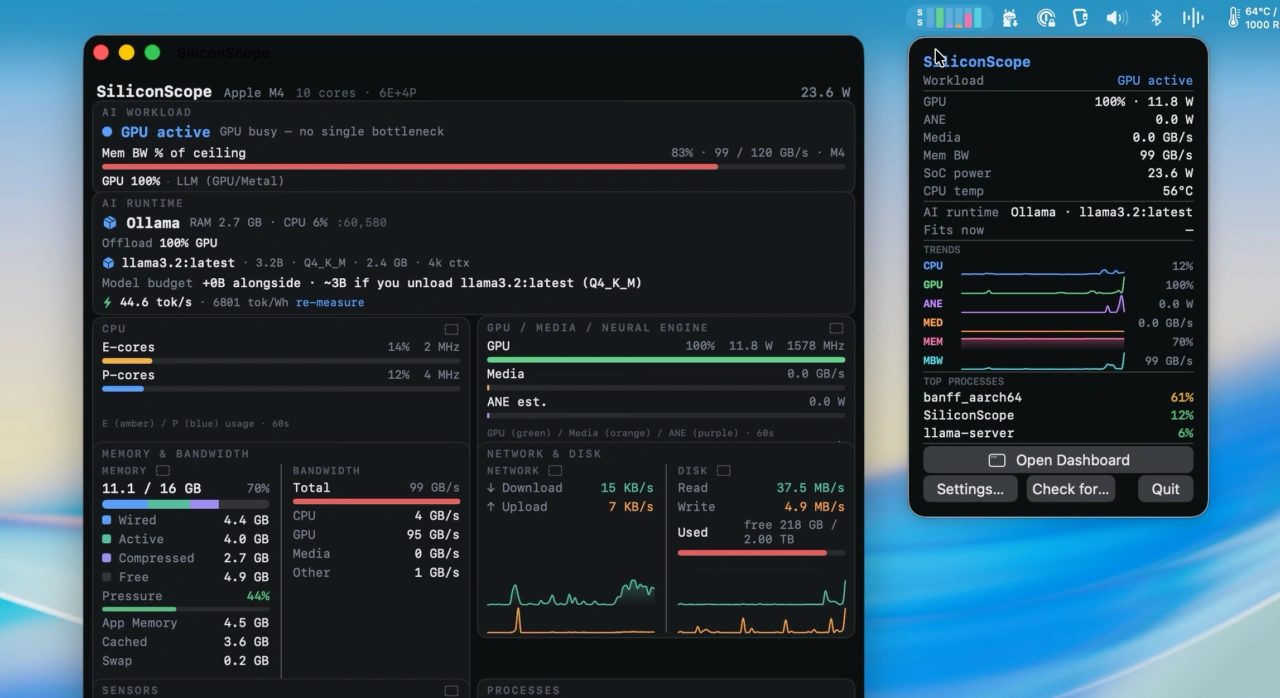Click the cube icon beside llama3.2:latest
This screenshot has height=698, width=1280.
[108, 263]
